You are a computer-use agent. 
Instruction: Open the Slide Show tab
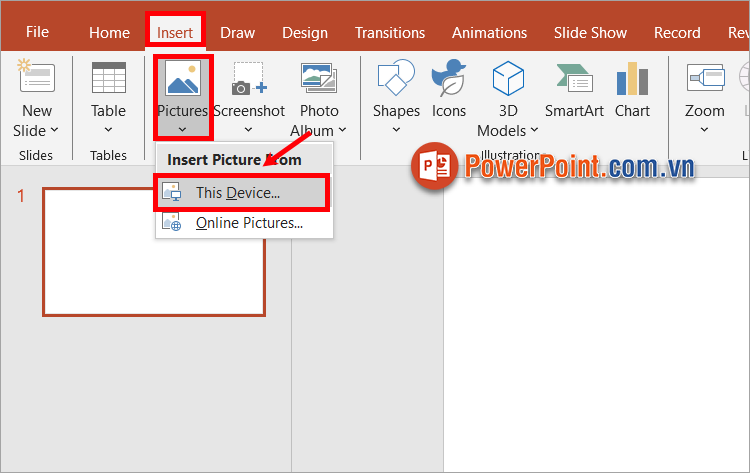[590, 33]
